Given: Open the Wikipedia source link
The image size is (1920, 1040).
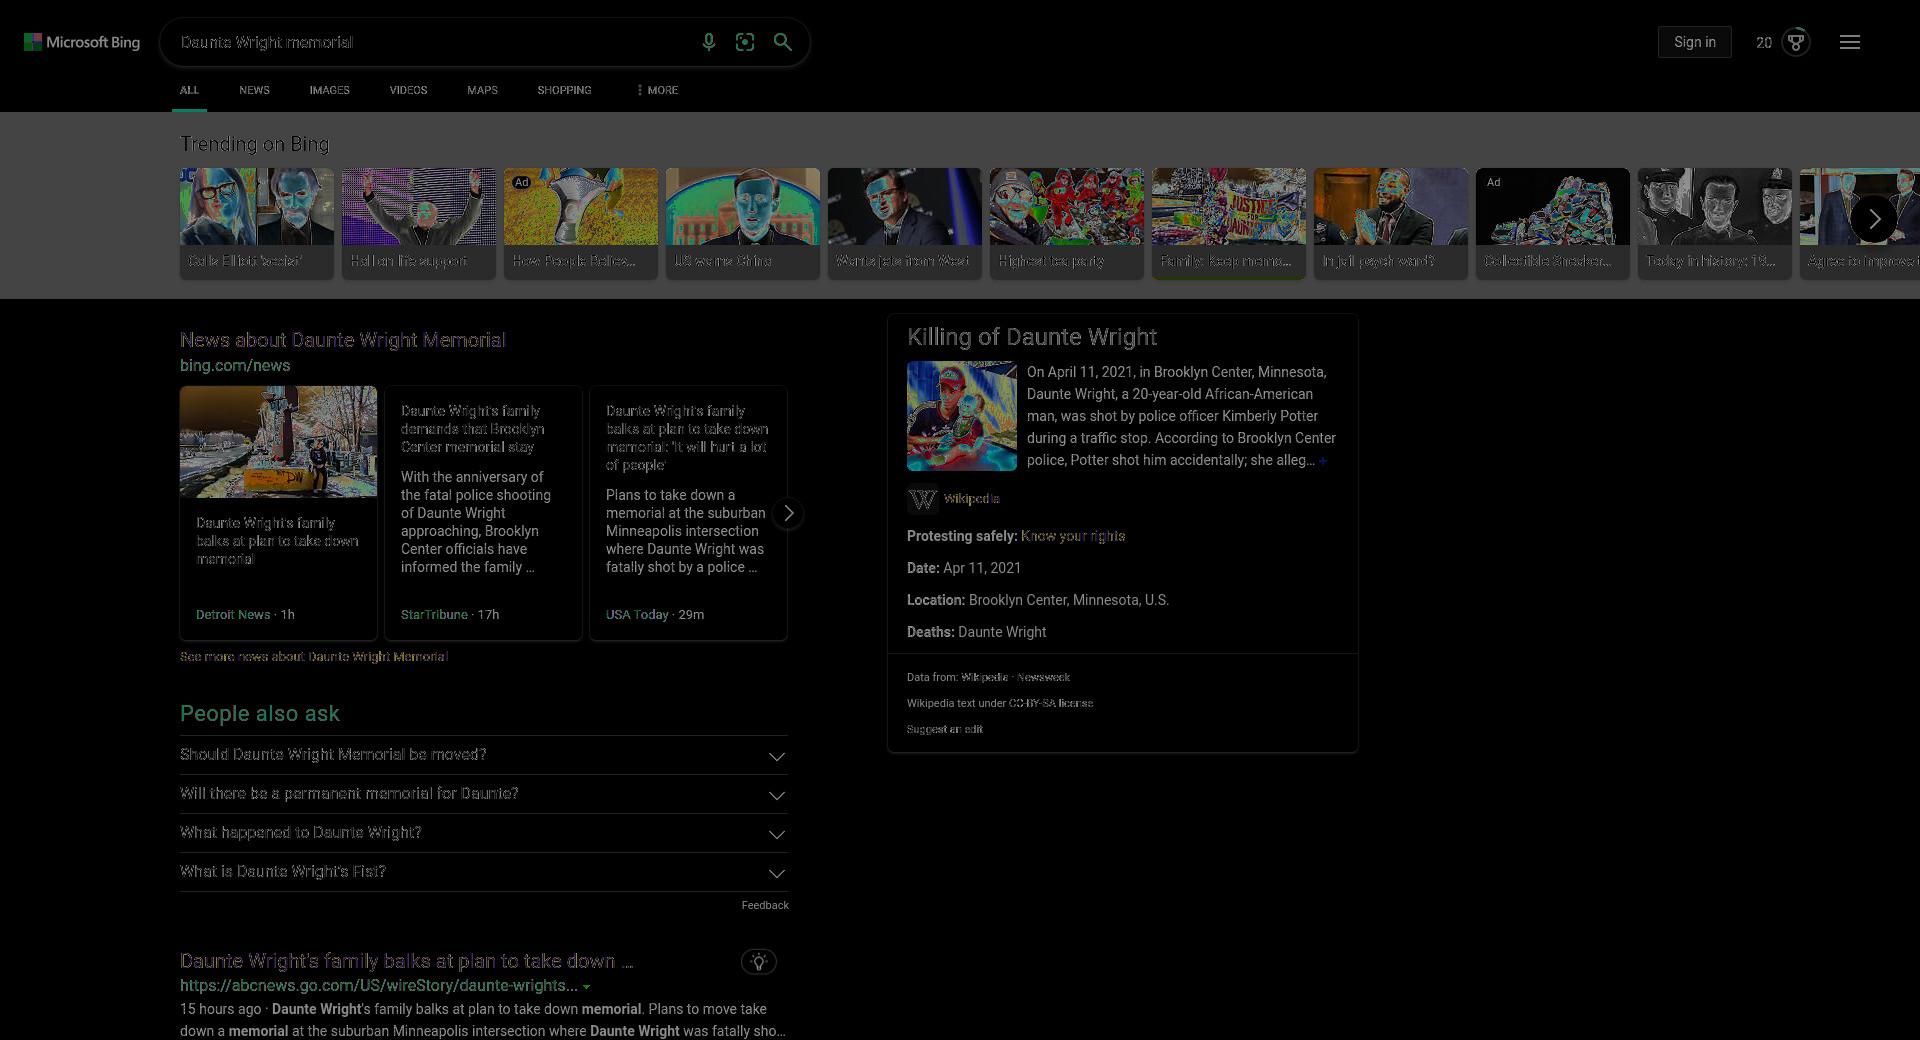Looking at the screenshot, I should tap(971, 499).
